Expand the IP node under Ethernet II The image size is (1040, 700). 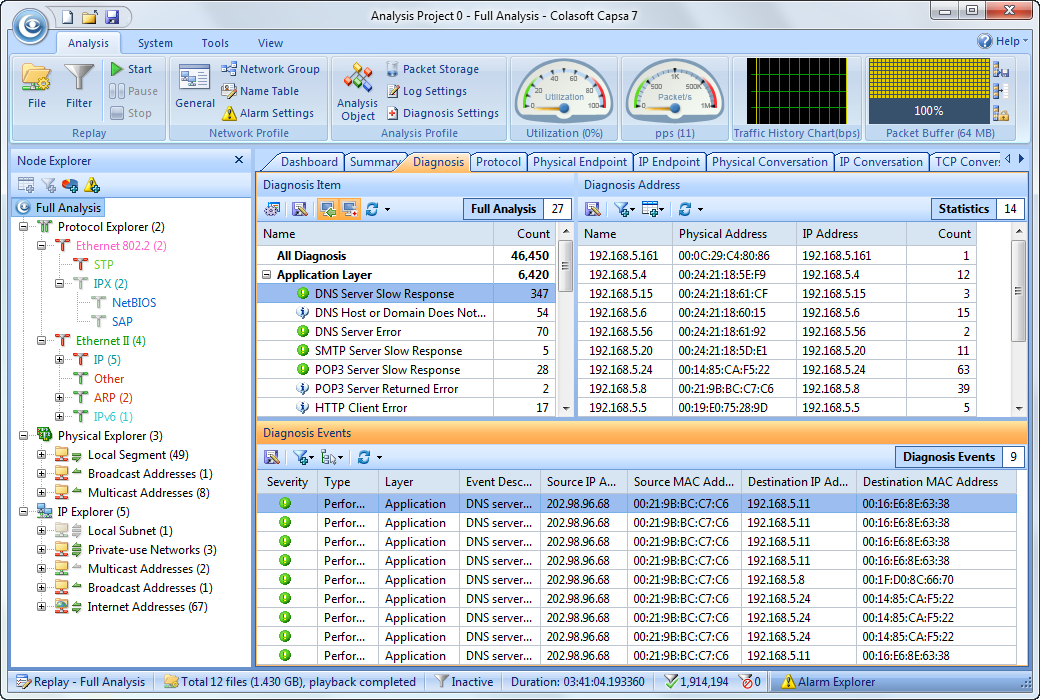coord(60,359)
